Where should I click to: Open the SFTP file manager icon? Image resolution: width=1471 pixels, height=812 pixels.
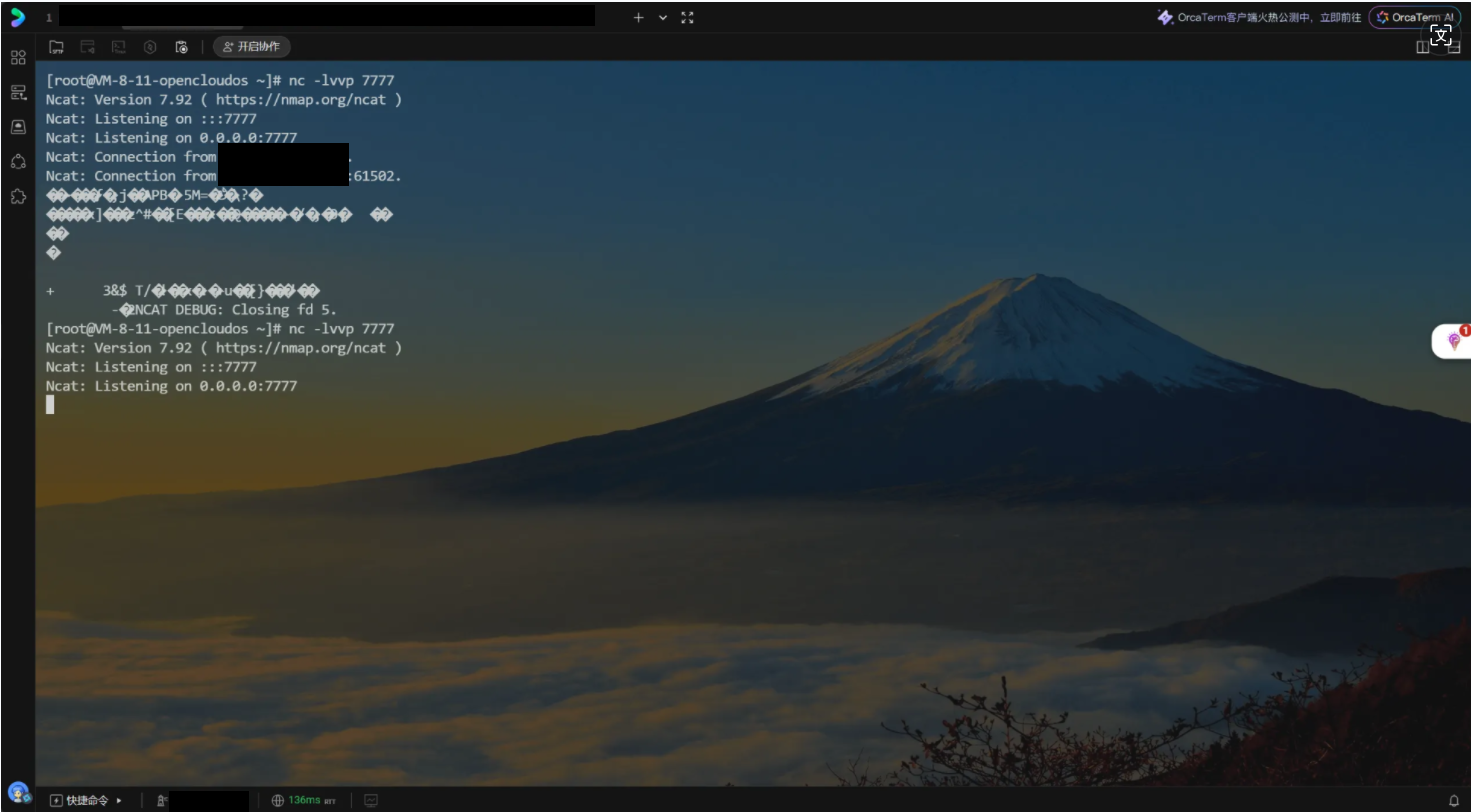pyautogui.click(x=56, y=47)
